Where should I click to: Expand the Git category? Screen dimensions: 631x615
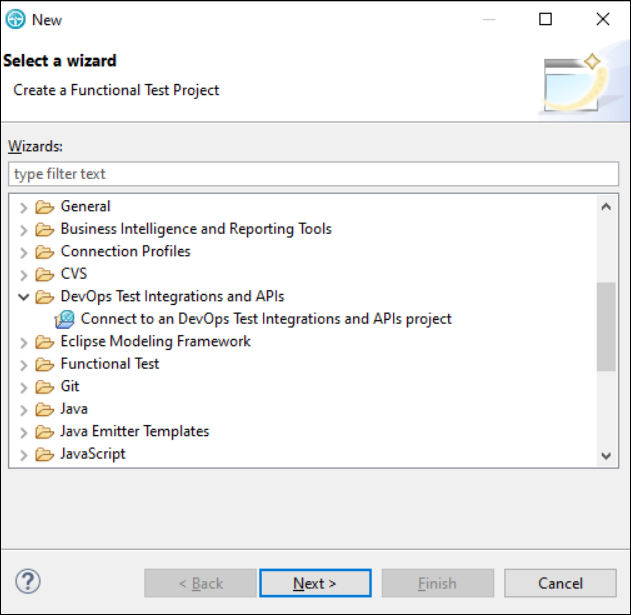point(24,388)
